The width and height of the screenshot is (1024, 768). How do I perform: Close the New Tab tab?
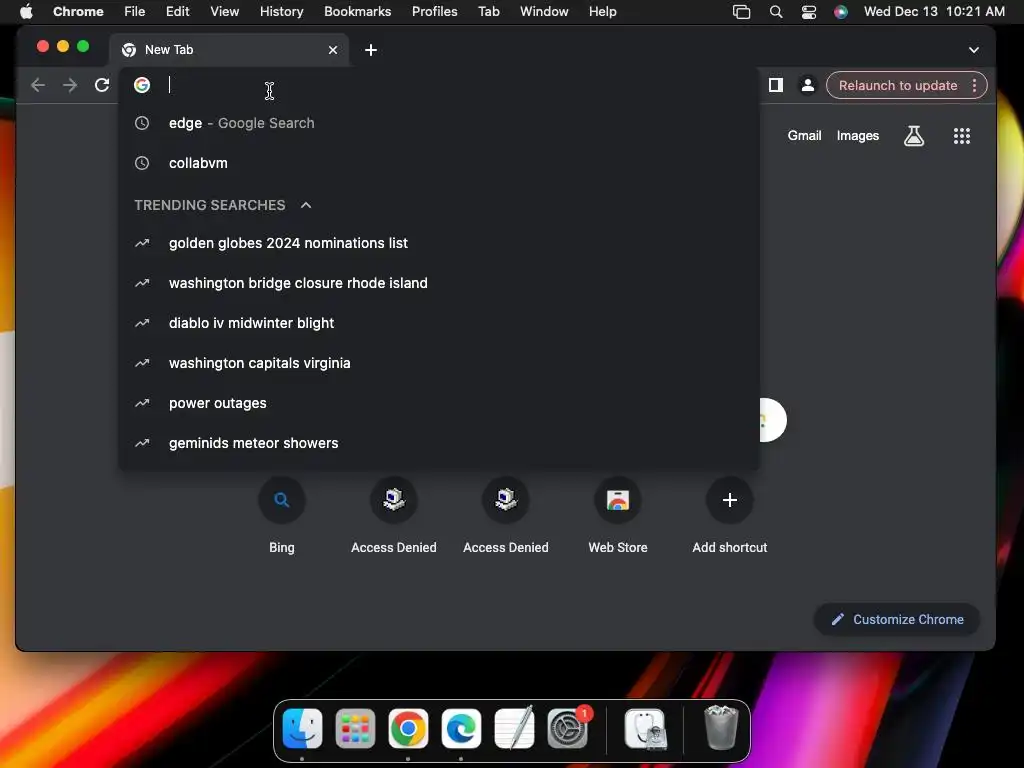point(333,50)
